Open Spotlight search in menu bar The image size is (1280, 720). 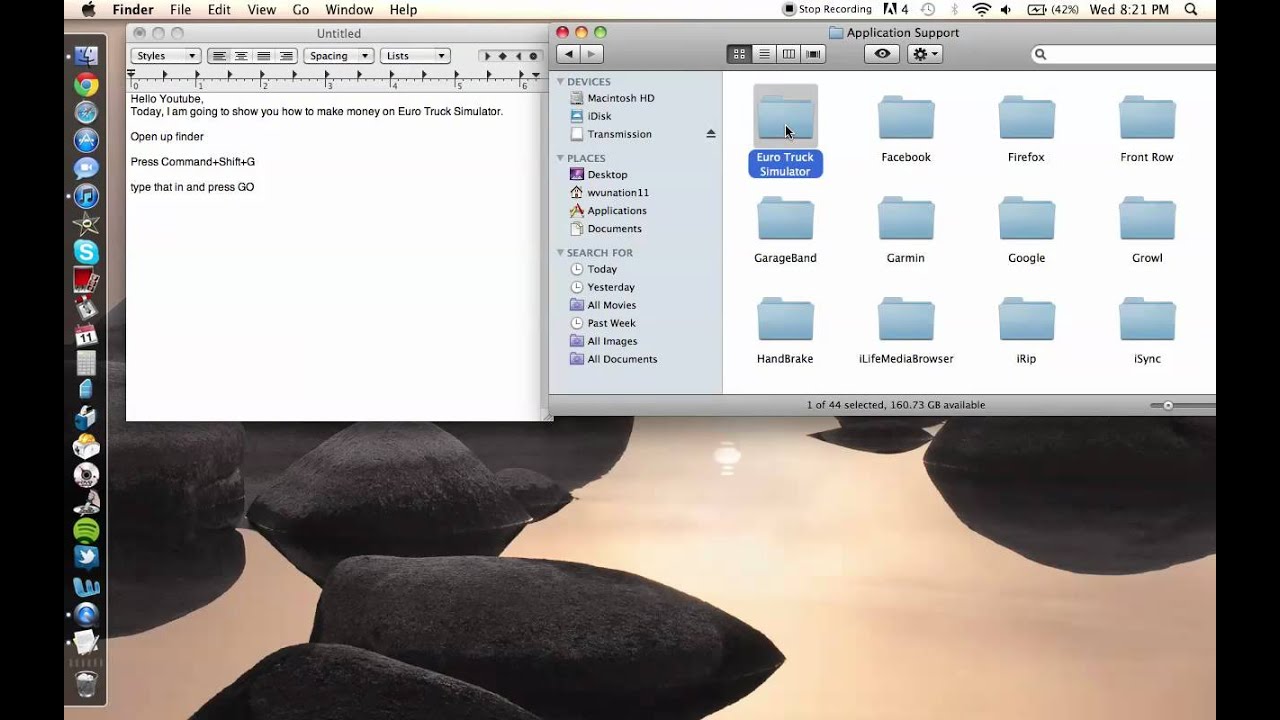click(1191, 9)
